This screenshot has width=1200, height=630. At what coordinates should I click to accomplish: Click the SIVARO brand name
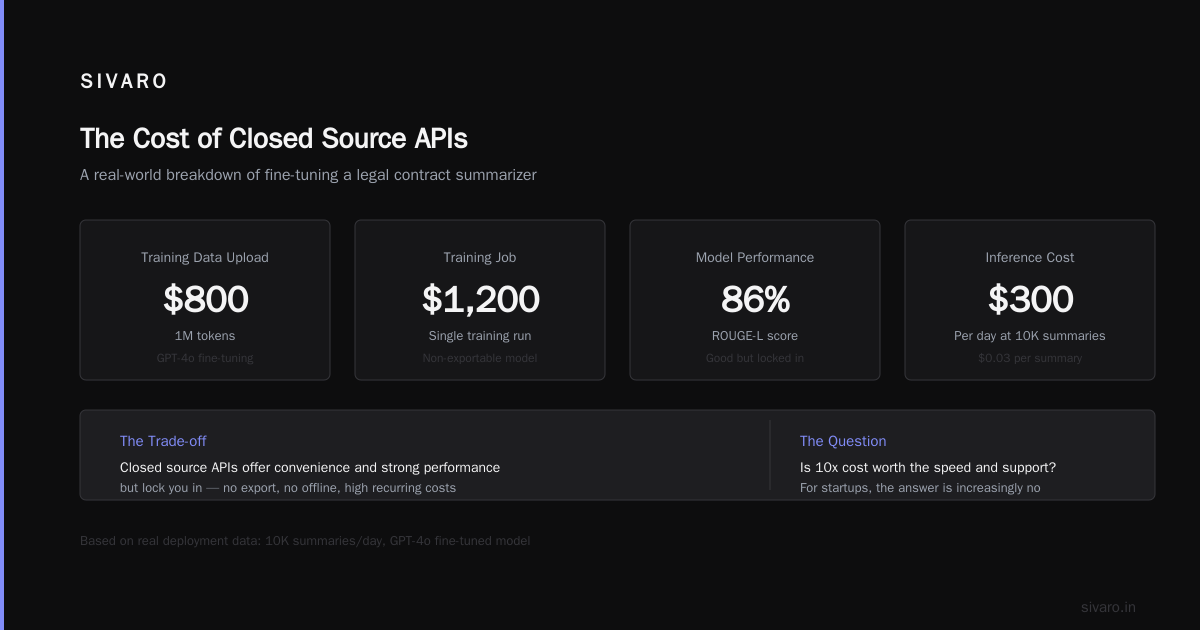pos(124,82)
